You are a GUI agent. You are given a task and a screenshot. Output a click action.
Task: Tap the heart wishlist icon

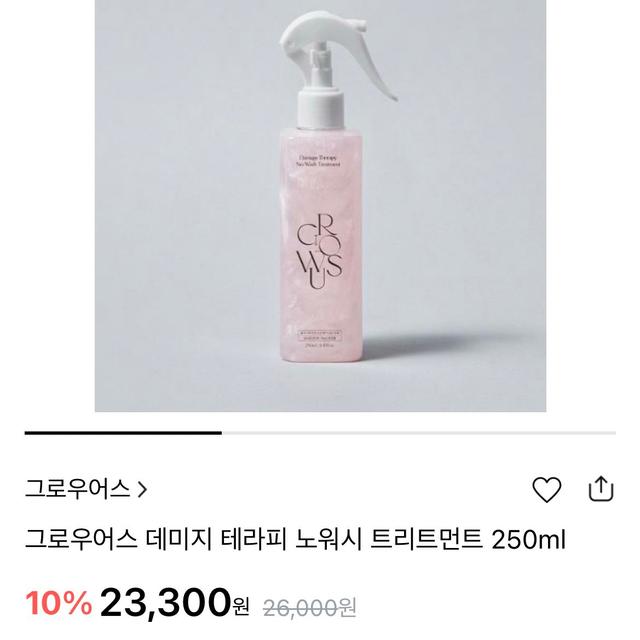pyautogui.click(x=547, y=489)
